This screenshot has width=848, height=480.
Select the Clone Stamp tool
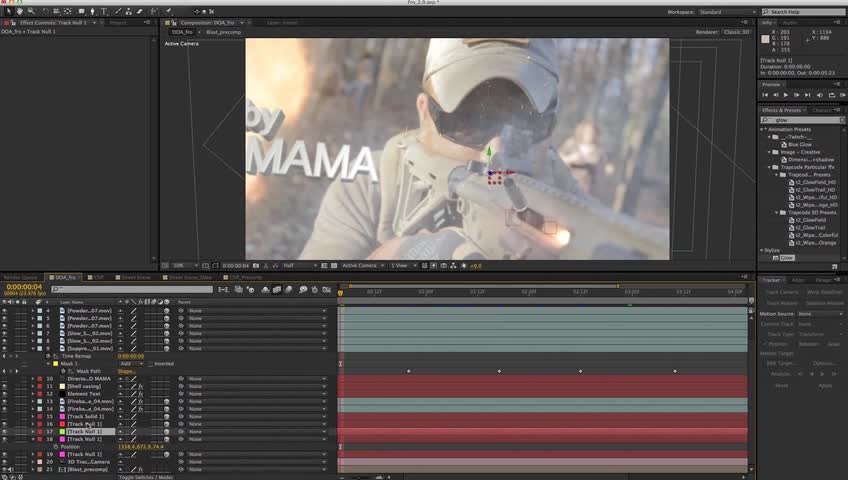129,11
